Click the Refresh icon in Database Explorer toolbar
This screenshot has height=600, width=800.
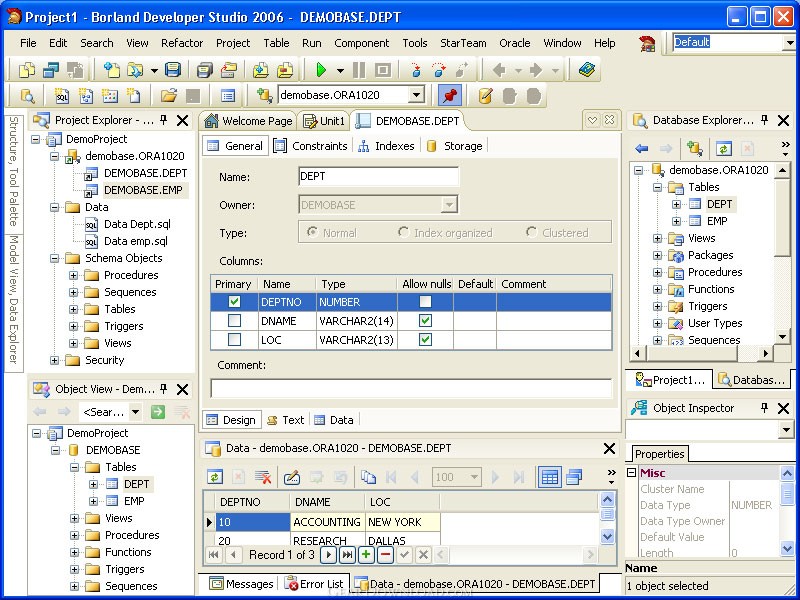723,148
